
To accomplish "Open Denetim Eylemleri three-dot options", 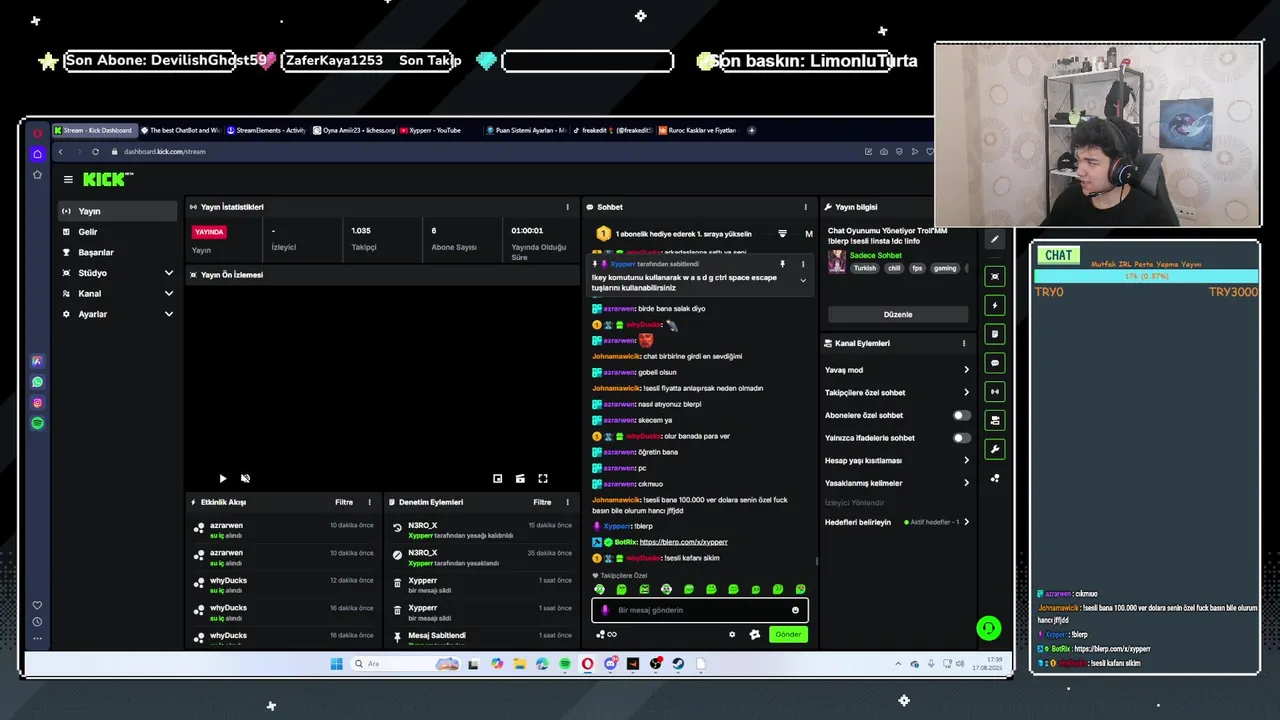I will (x=567, y=502).
